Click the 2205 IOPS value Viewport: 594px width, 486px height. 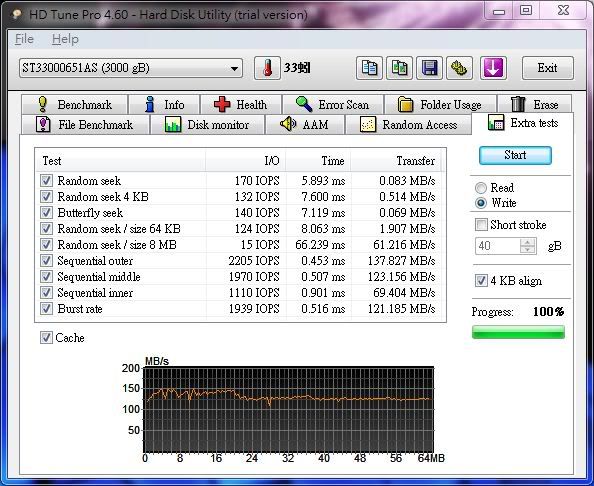pos(254,261)
